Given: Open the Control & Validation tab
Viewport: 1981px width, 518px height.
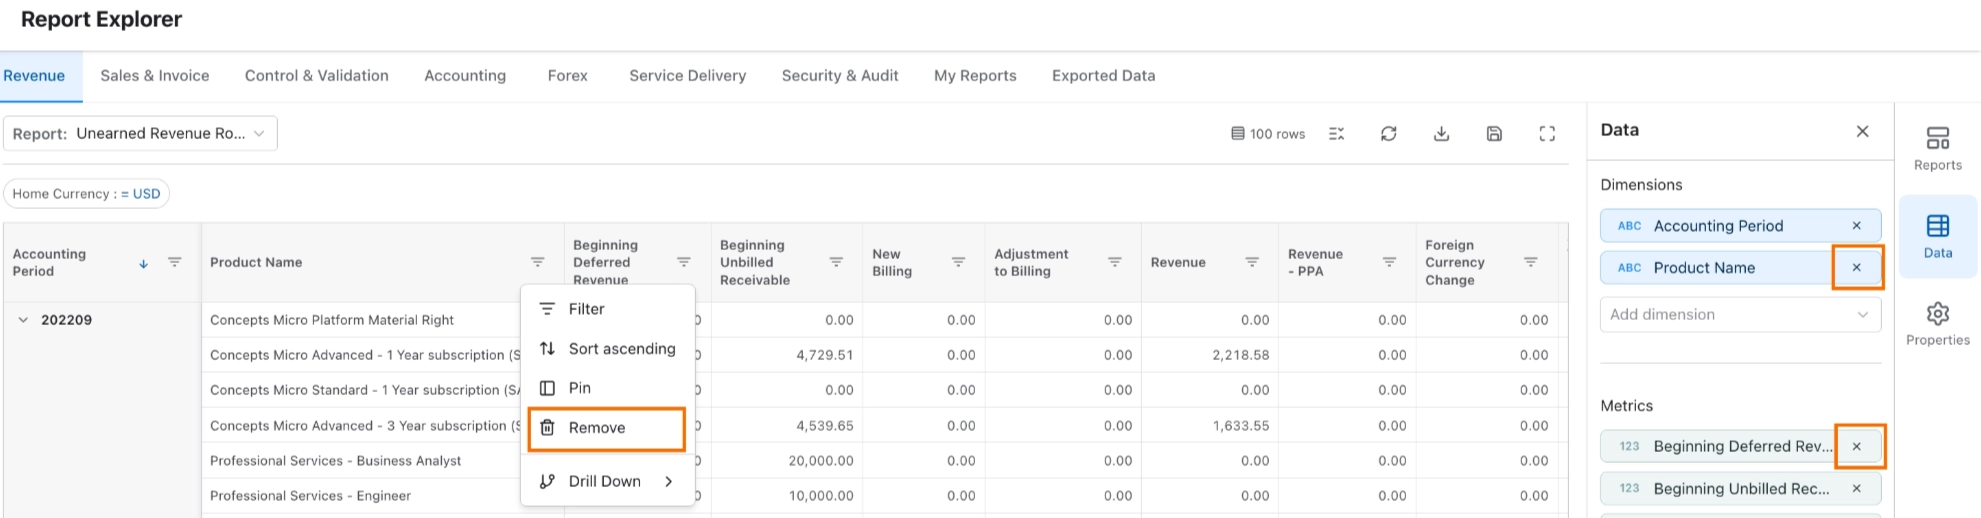Looking at the screenshot, I should pyautogui.click(x=317, y=76).
